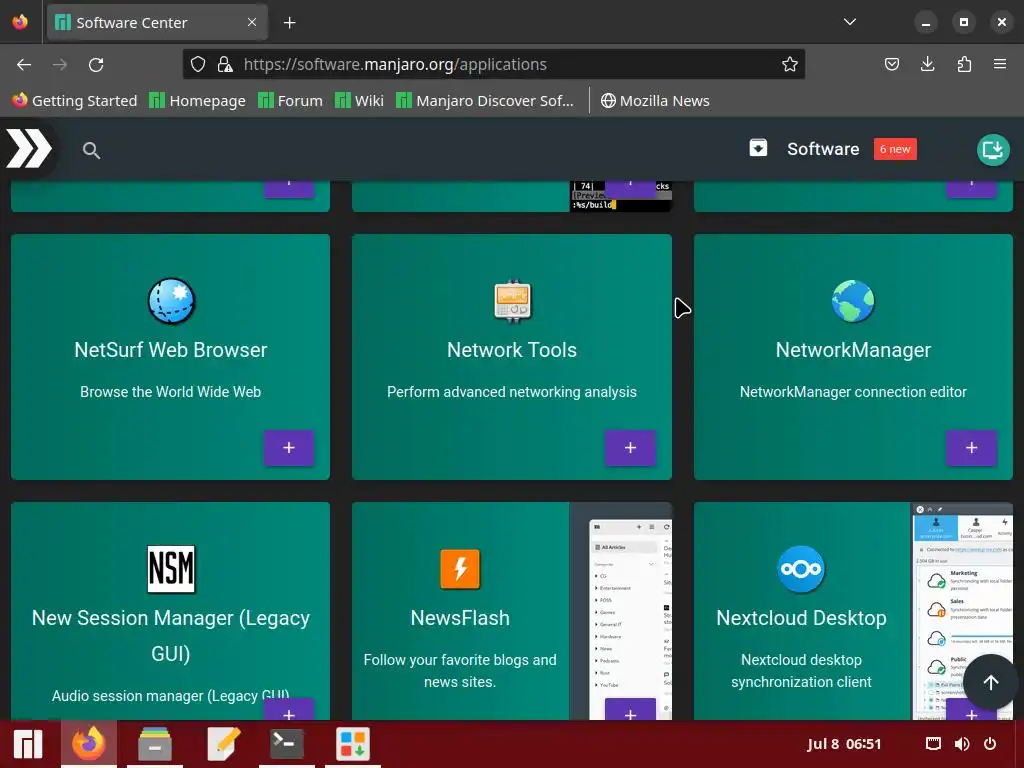This screenshot has height=768, width=1024.
Task: Bookmark this page with star icon
Action: [x=790, y=64]
